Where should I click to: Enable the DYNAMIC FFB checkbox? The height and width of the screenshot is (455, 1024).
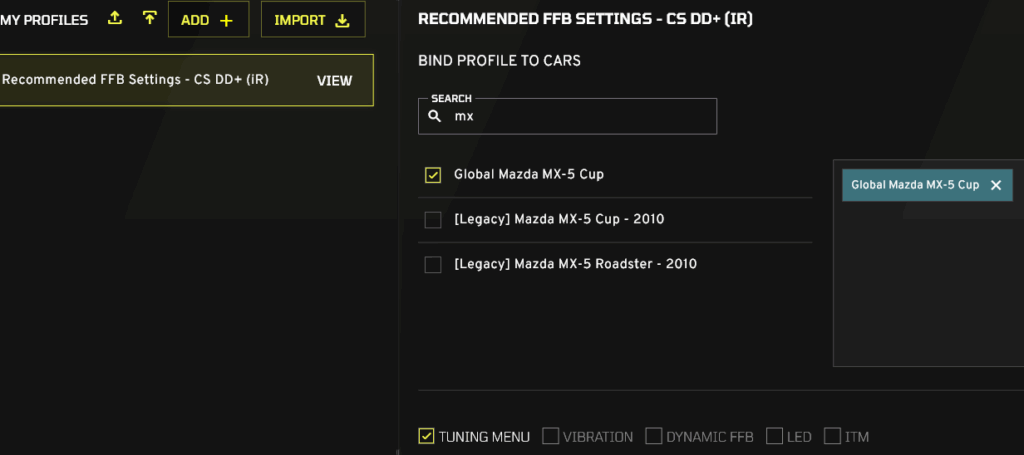653,436
